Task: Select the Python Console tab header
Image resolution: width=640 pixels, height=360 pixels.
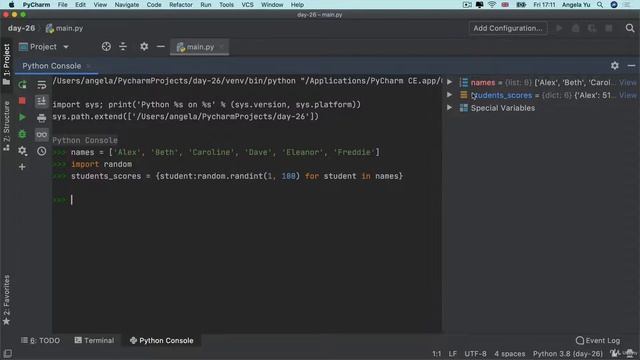Action: 51,66
